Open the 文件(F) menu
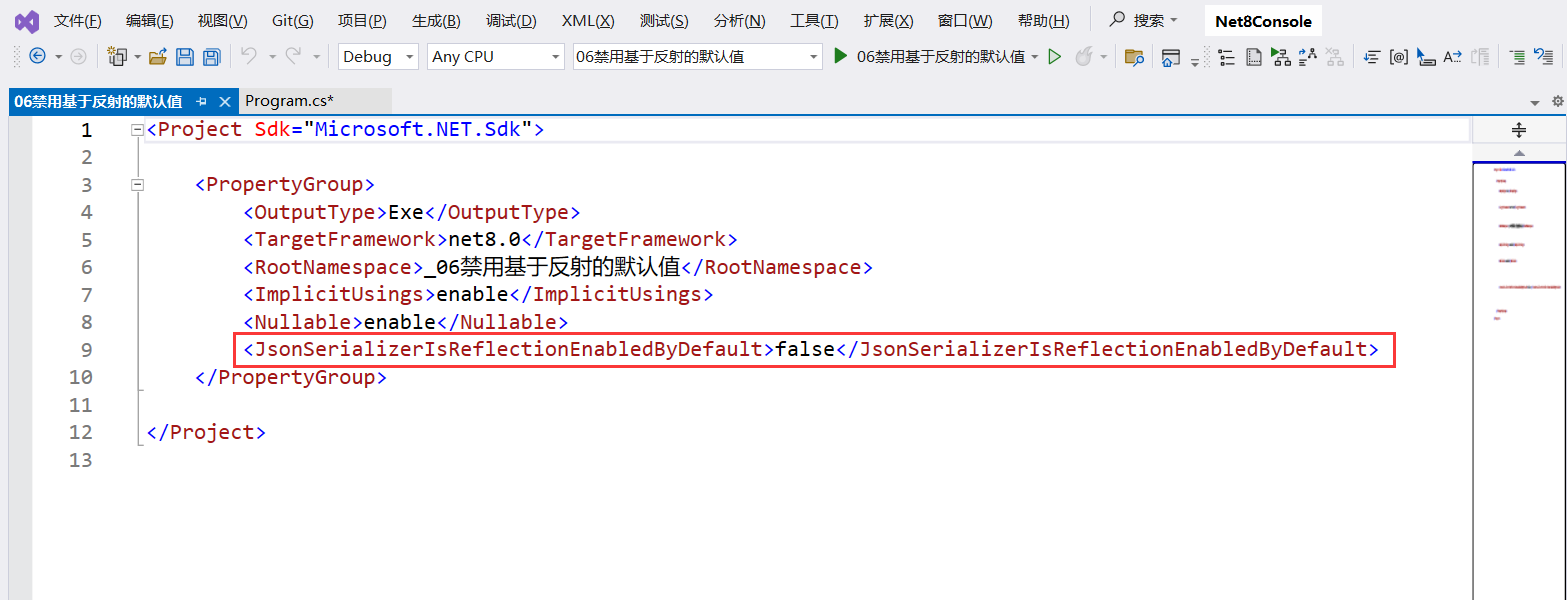Viewport: 1567px width, 600px height. tap(77, 21)
